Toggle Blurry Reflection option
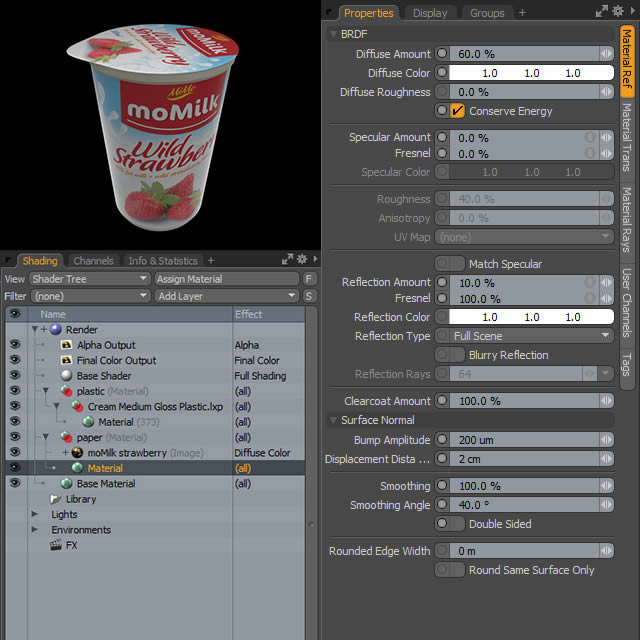The width and height of the screenshot is (640, 640). (449, 355)
